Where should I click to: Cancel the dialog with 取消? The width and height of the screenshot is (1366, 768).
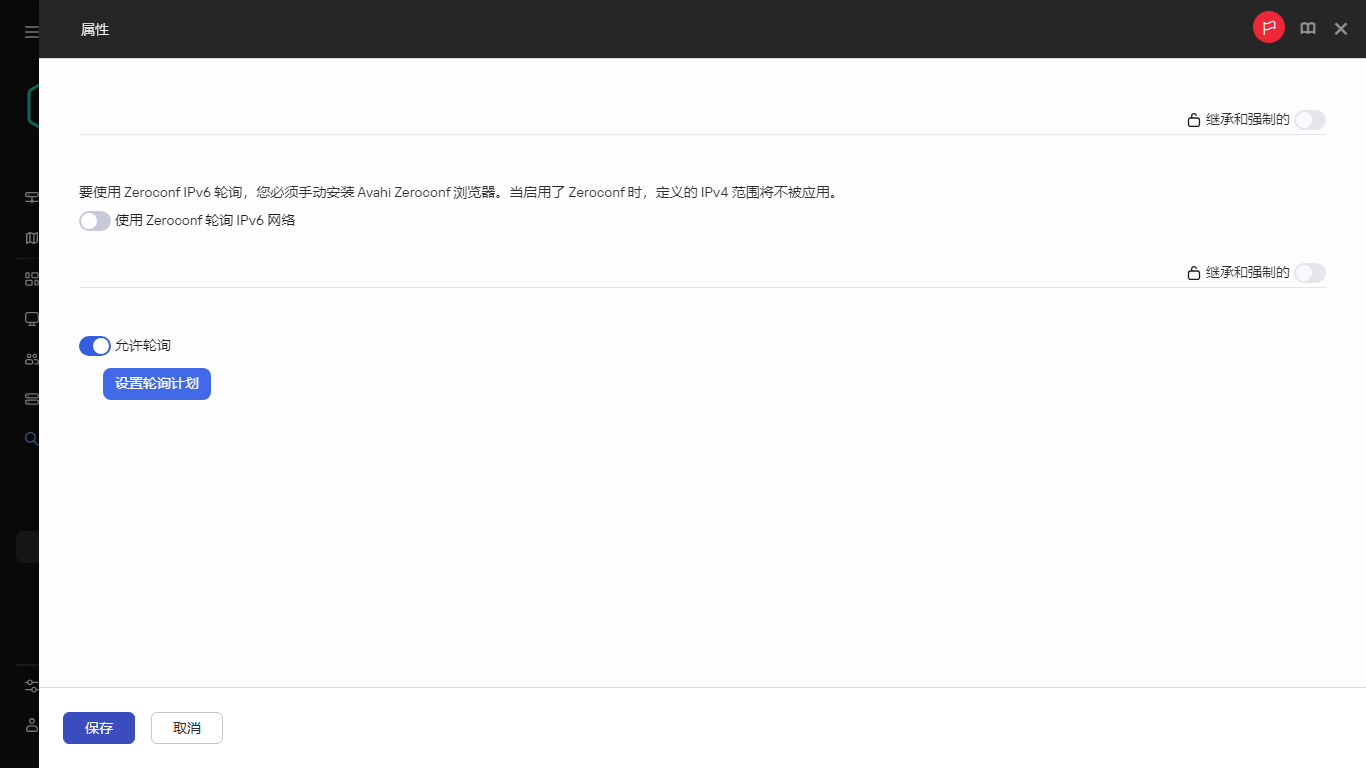186,728
